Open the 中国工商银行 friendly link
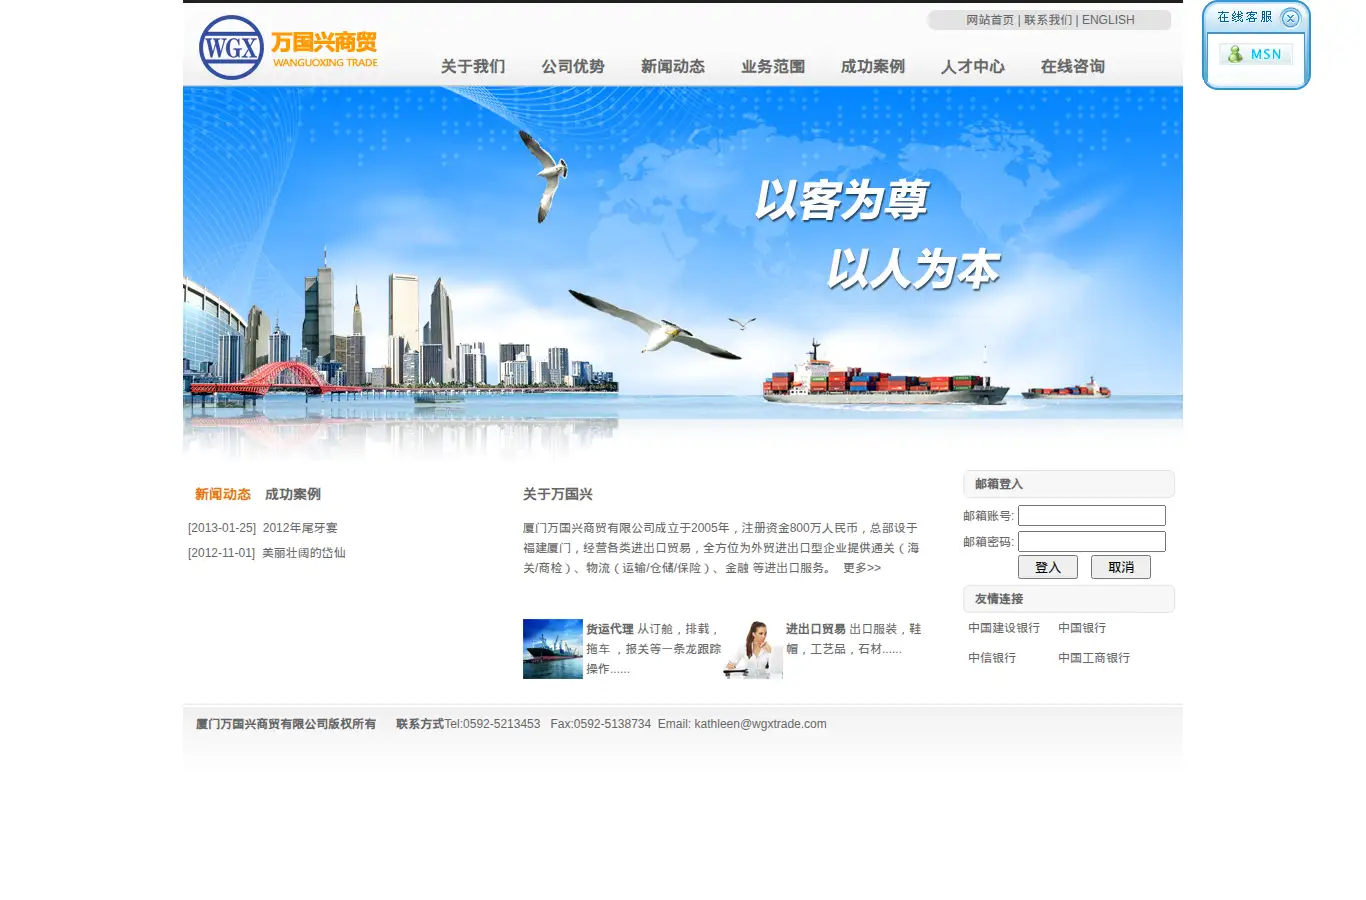Viewport: 1366px width, 900px height. [x=1094, y=658]
